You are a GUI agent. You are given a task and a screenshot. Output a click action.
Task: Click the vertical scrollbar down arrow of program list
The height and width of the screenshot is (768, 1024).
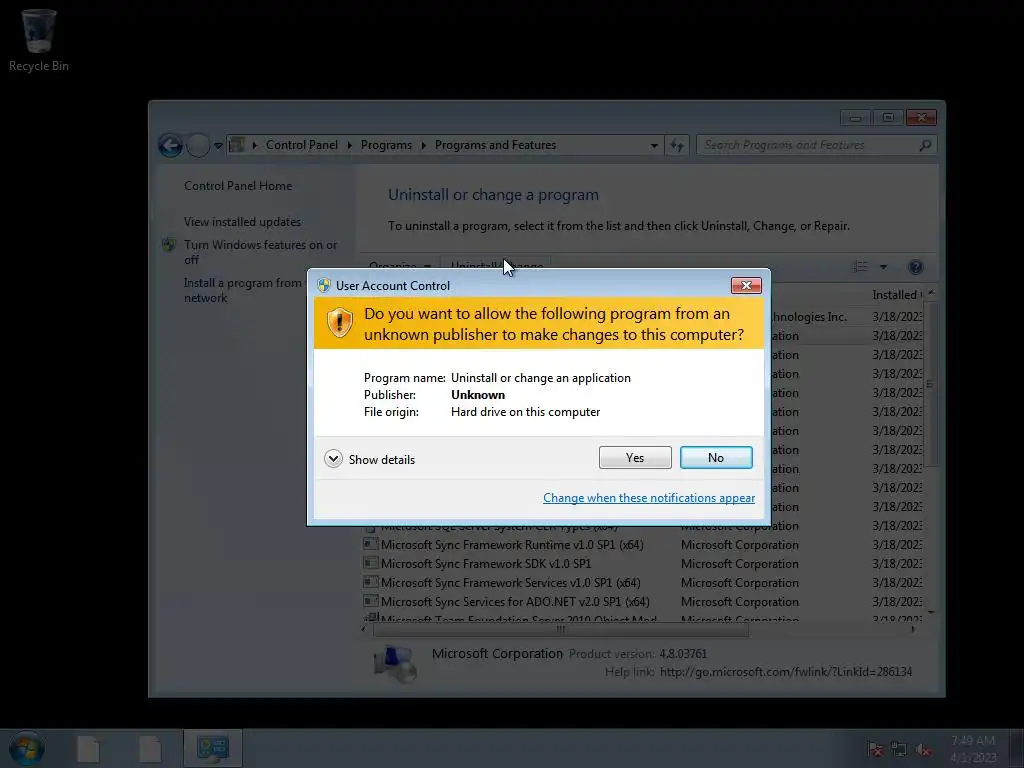tap(931, 613)
